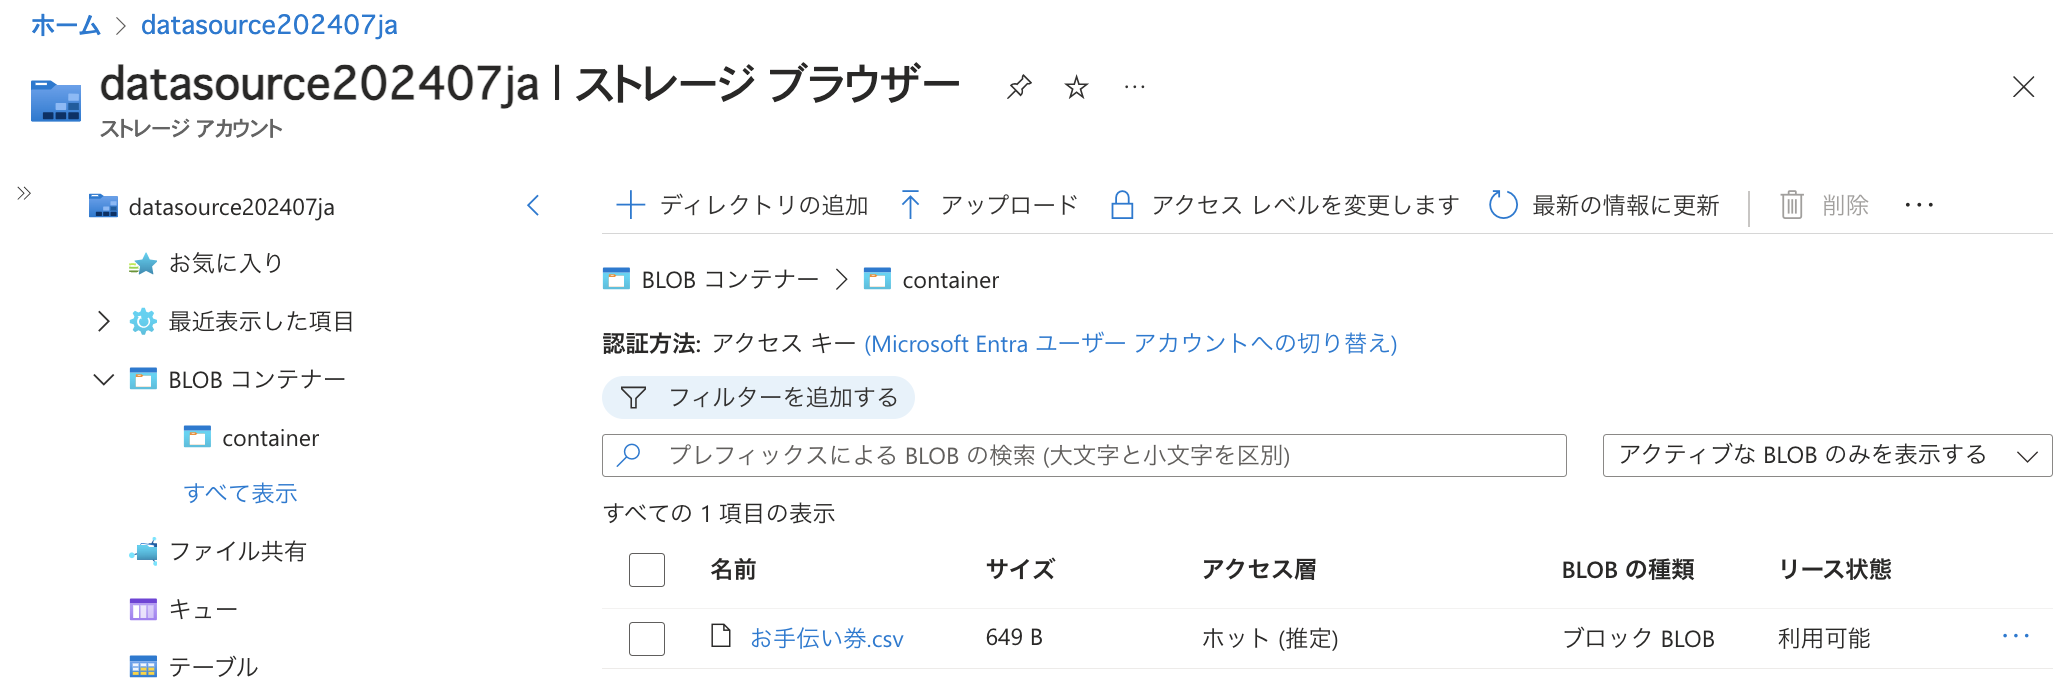Screen dimensions: 2066x694
Task: Close the storage browser blade
Action: pos(2023,87)
